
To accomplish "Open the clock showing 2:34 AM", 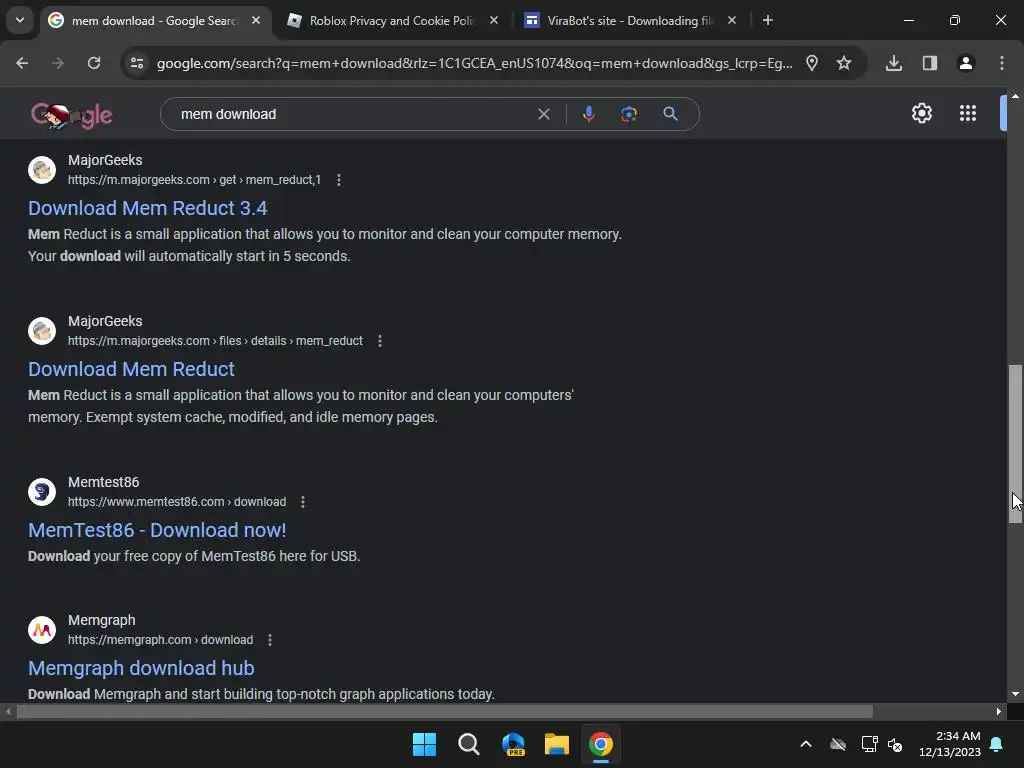I will tap(950, 744).
